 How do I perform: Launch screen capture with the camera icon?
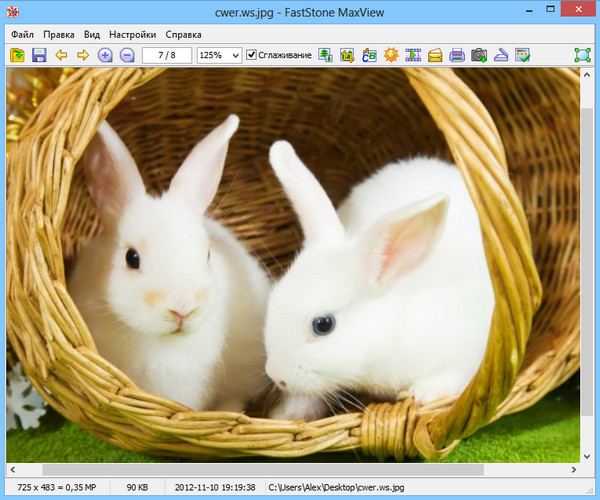(479, 55)
